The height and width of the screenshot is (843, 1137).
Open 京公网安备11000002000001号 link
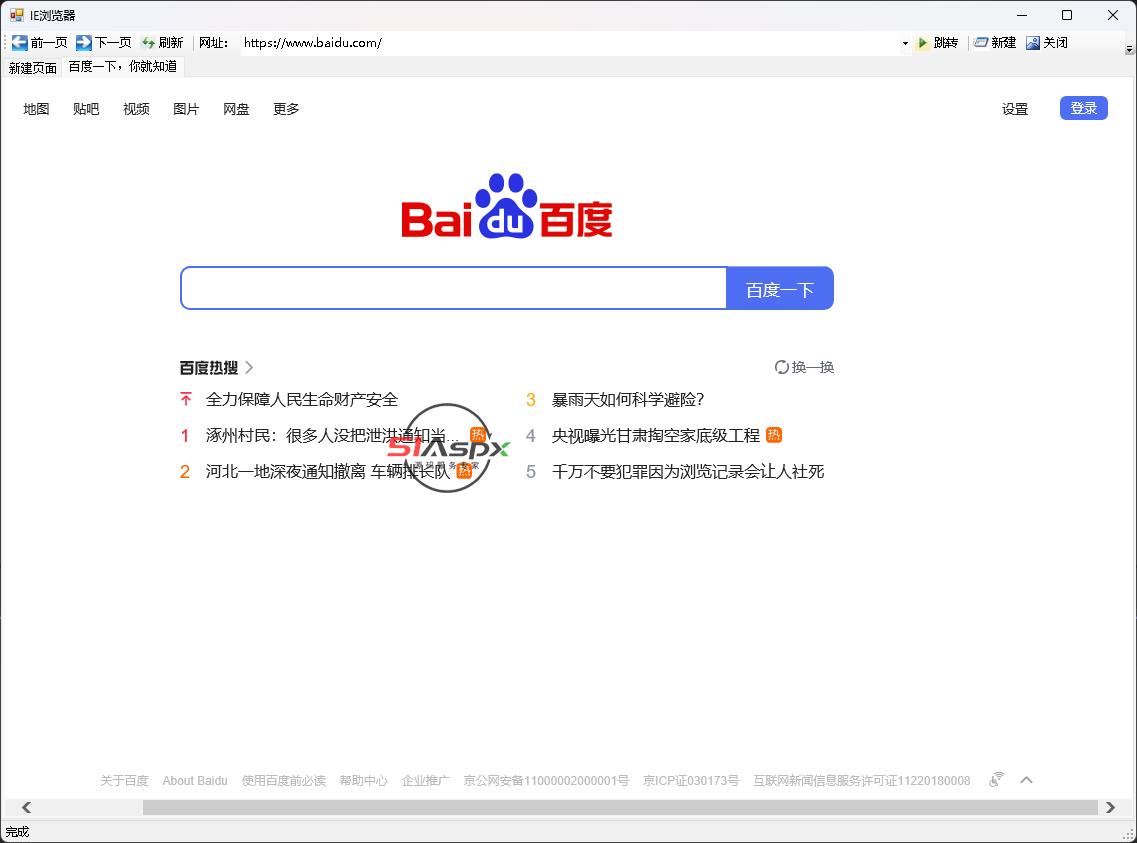click(x=546, y=781)
